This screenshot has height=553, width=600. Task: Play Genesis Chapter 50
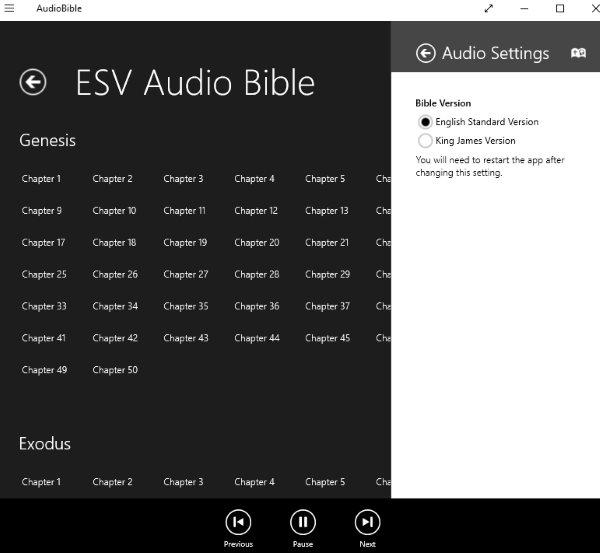pos(115,370)
